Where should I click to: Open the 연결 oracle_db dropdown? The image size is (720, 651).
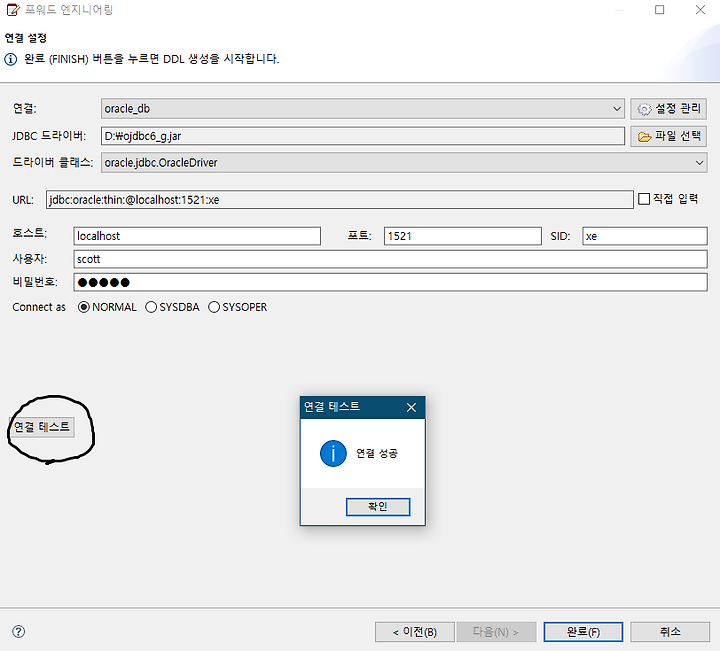pos(363,109)
